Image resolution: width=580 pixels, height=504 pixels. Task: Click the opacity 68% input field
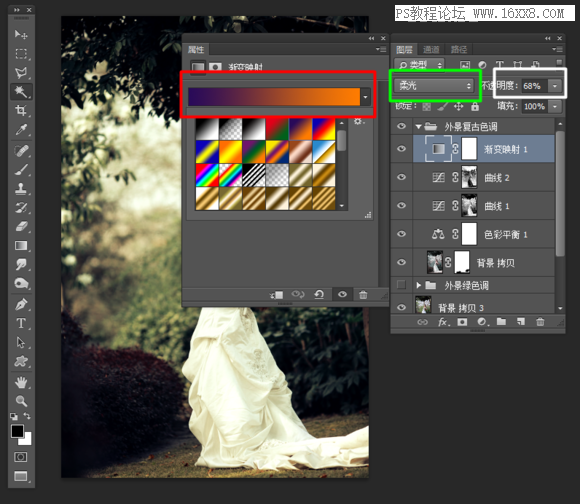[534, 86]
